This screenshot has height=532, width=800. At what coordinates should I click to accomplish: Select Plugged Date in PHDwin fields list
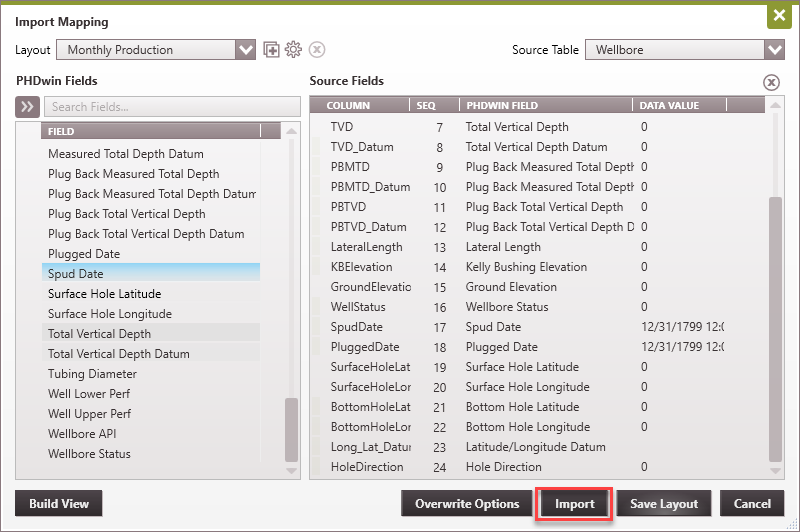[x=151, y=254]
